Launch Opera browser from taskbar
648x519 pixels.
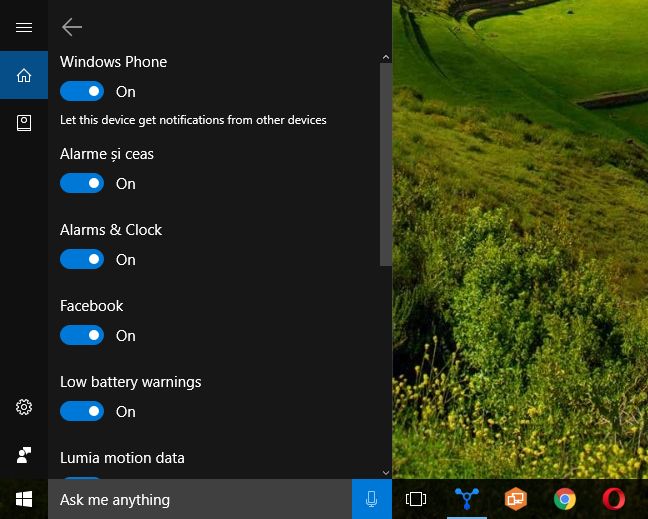click(614, 499)
